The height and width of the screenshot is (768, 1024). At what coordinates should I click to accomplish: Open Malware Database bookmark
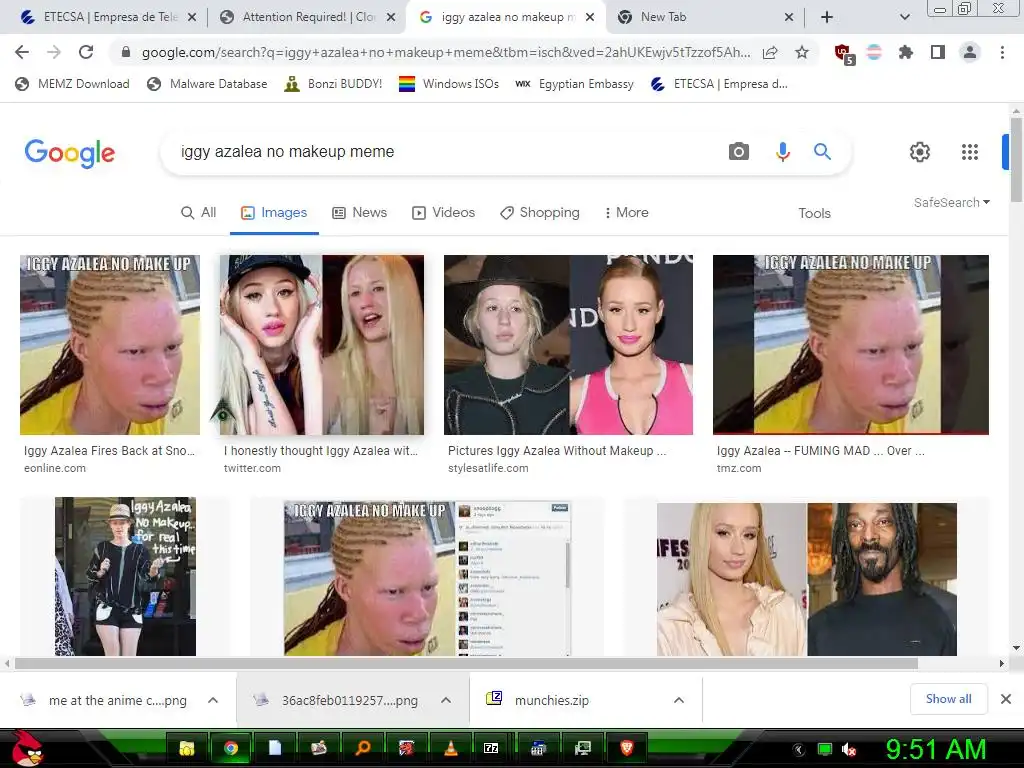pyautogui.click(x=207, y=84)
